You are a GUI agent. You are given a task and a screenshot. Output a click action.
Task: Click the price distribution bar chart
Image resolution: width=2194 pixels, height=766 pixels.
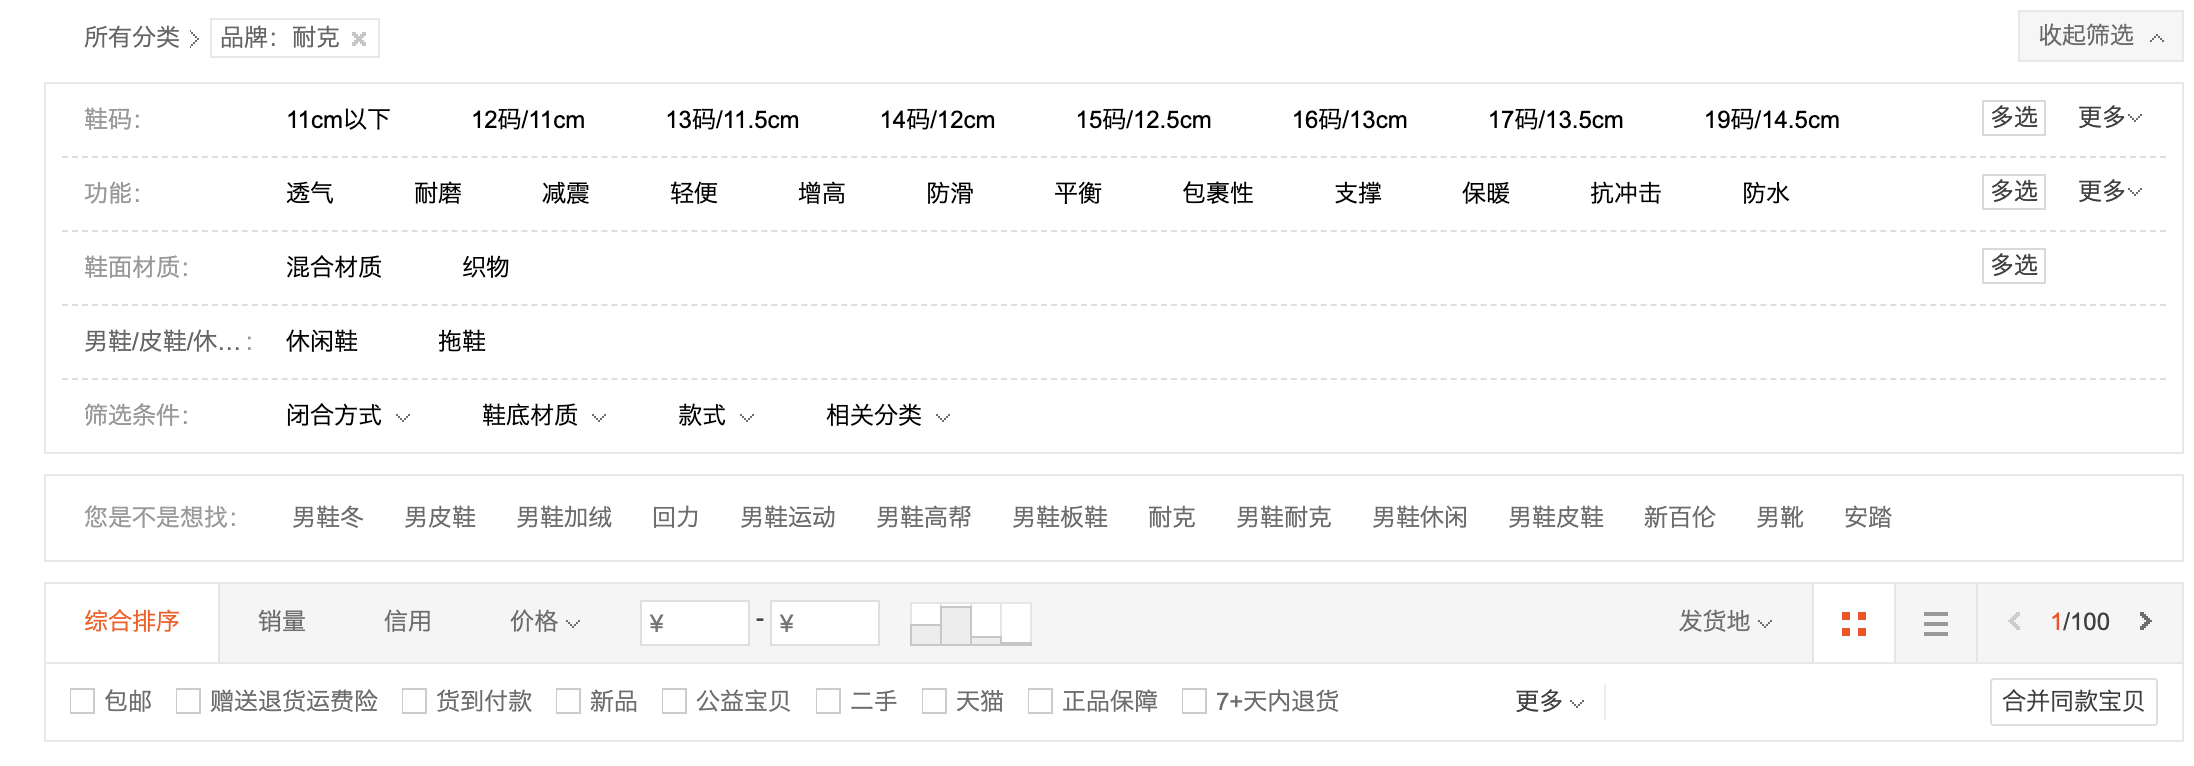click(971, 623)
